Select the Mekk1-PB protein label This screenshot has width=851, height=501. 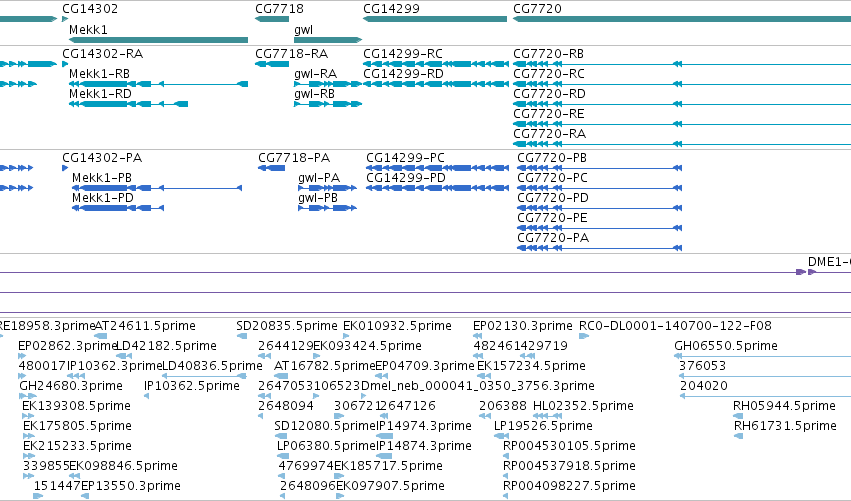(x=102, y=178)
